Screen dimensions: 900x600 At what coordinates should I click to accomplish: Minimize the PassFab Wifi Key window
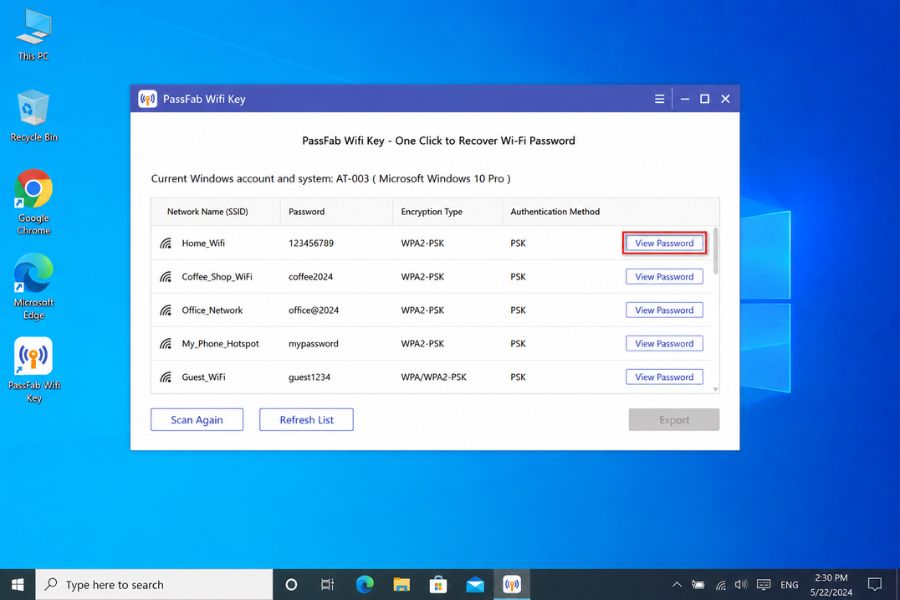(x=685, y=99)
